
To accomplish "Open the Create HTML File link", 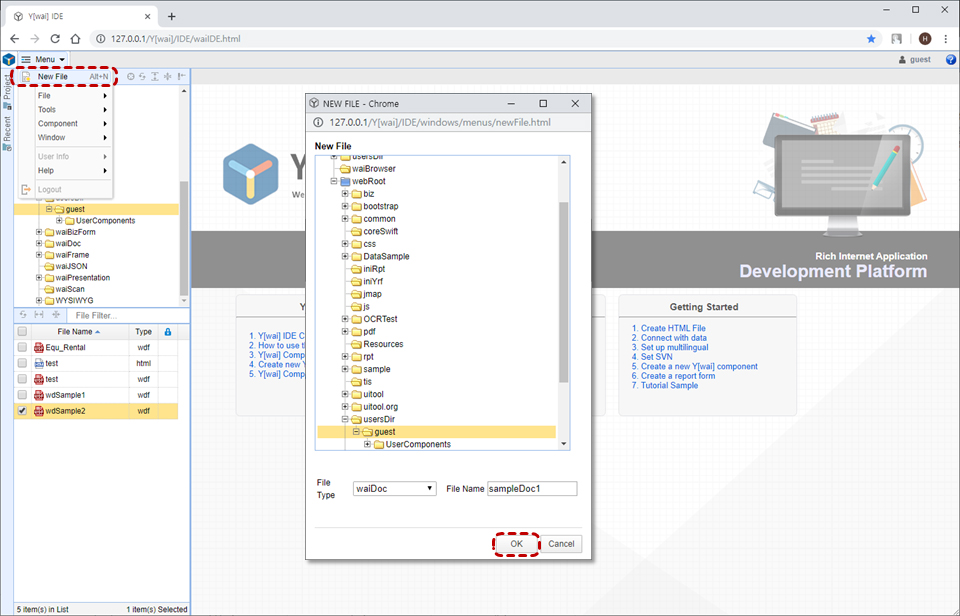I will (672, 328).
